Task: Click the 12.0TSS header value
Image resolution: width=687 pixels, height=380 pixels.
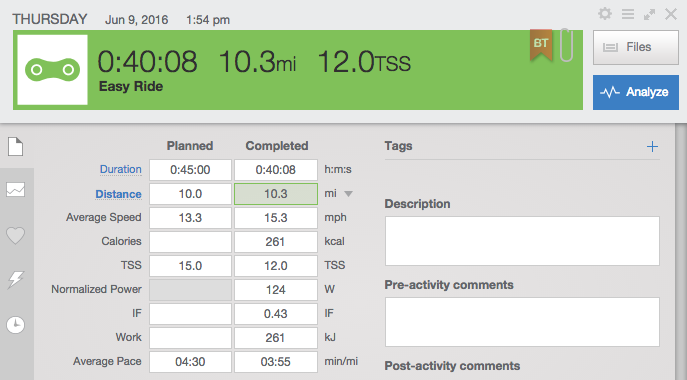Action: pyautogui.click(x=364, y=61)
